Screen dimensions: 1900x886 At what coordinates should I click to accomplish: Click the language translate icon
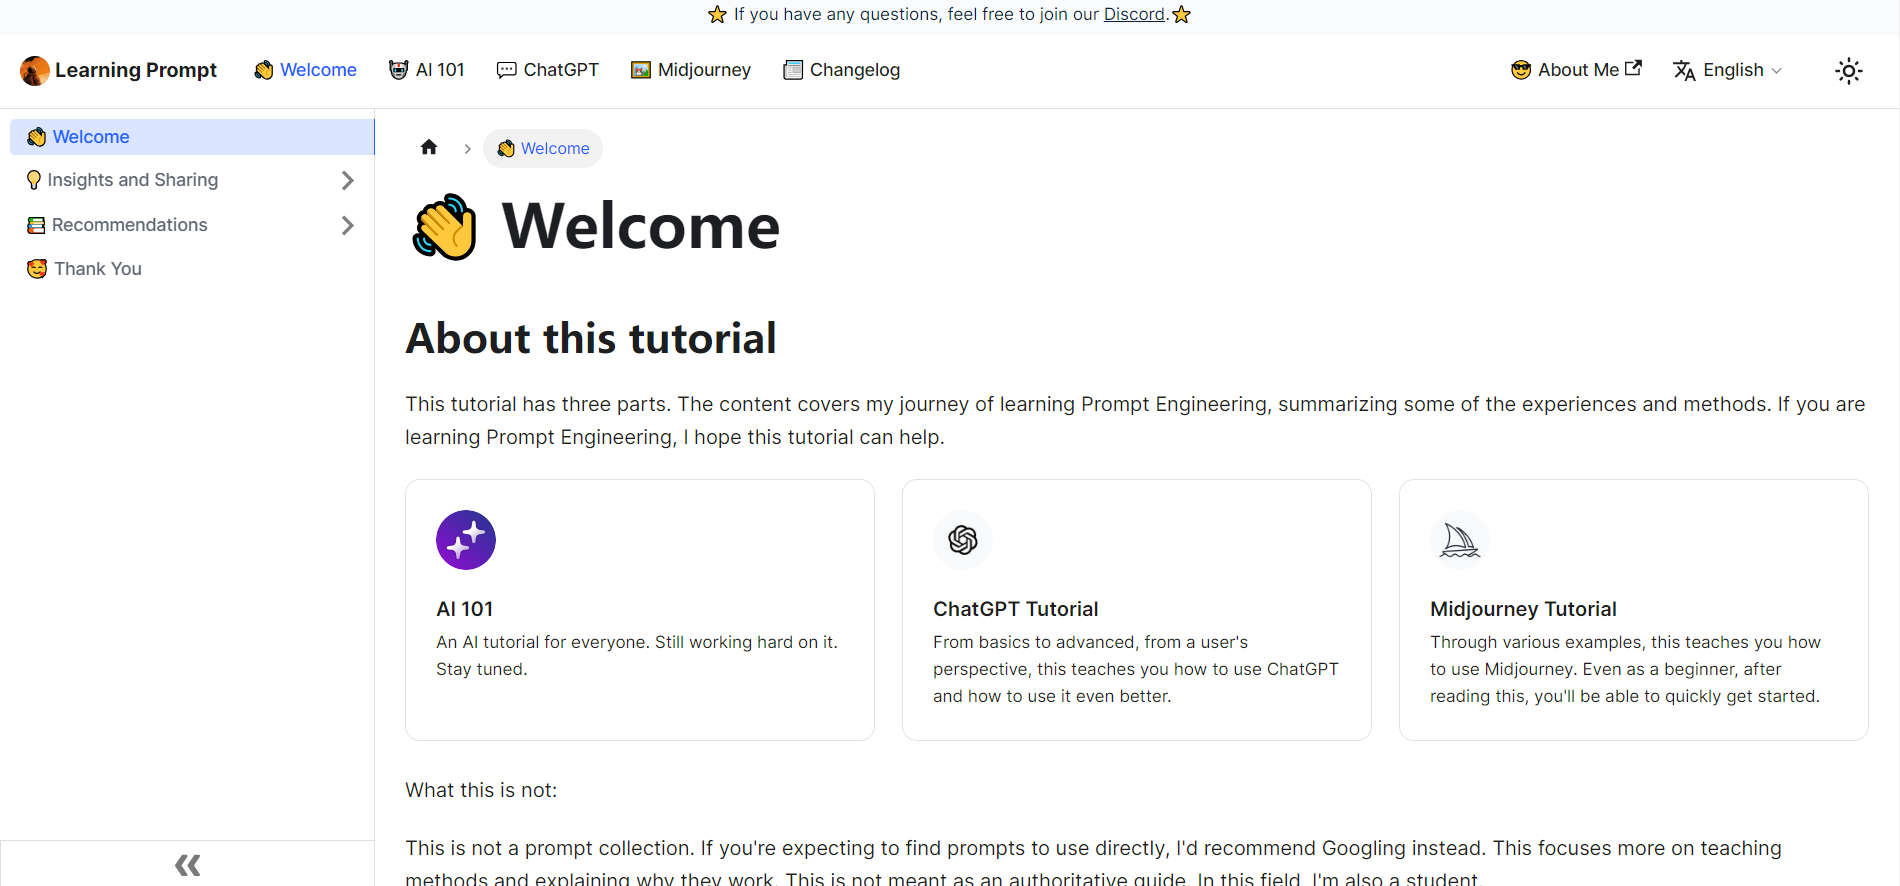tap(1684, 70)
